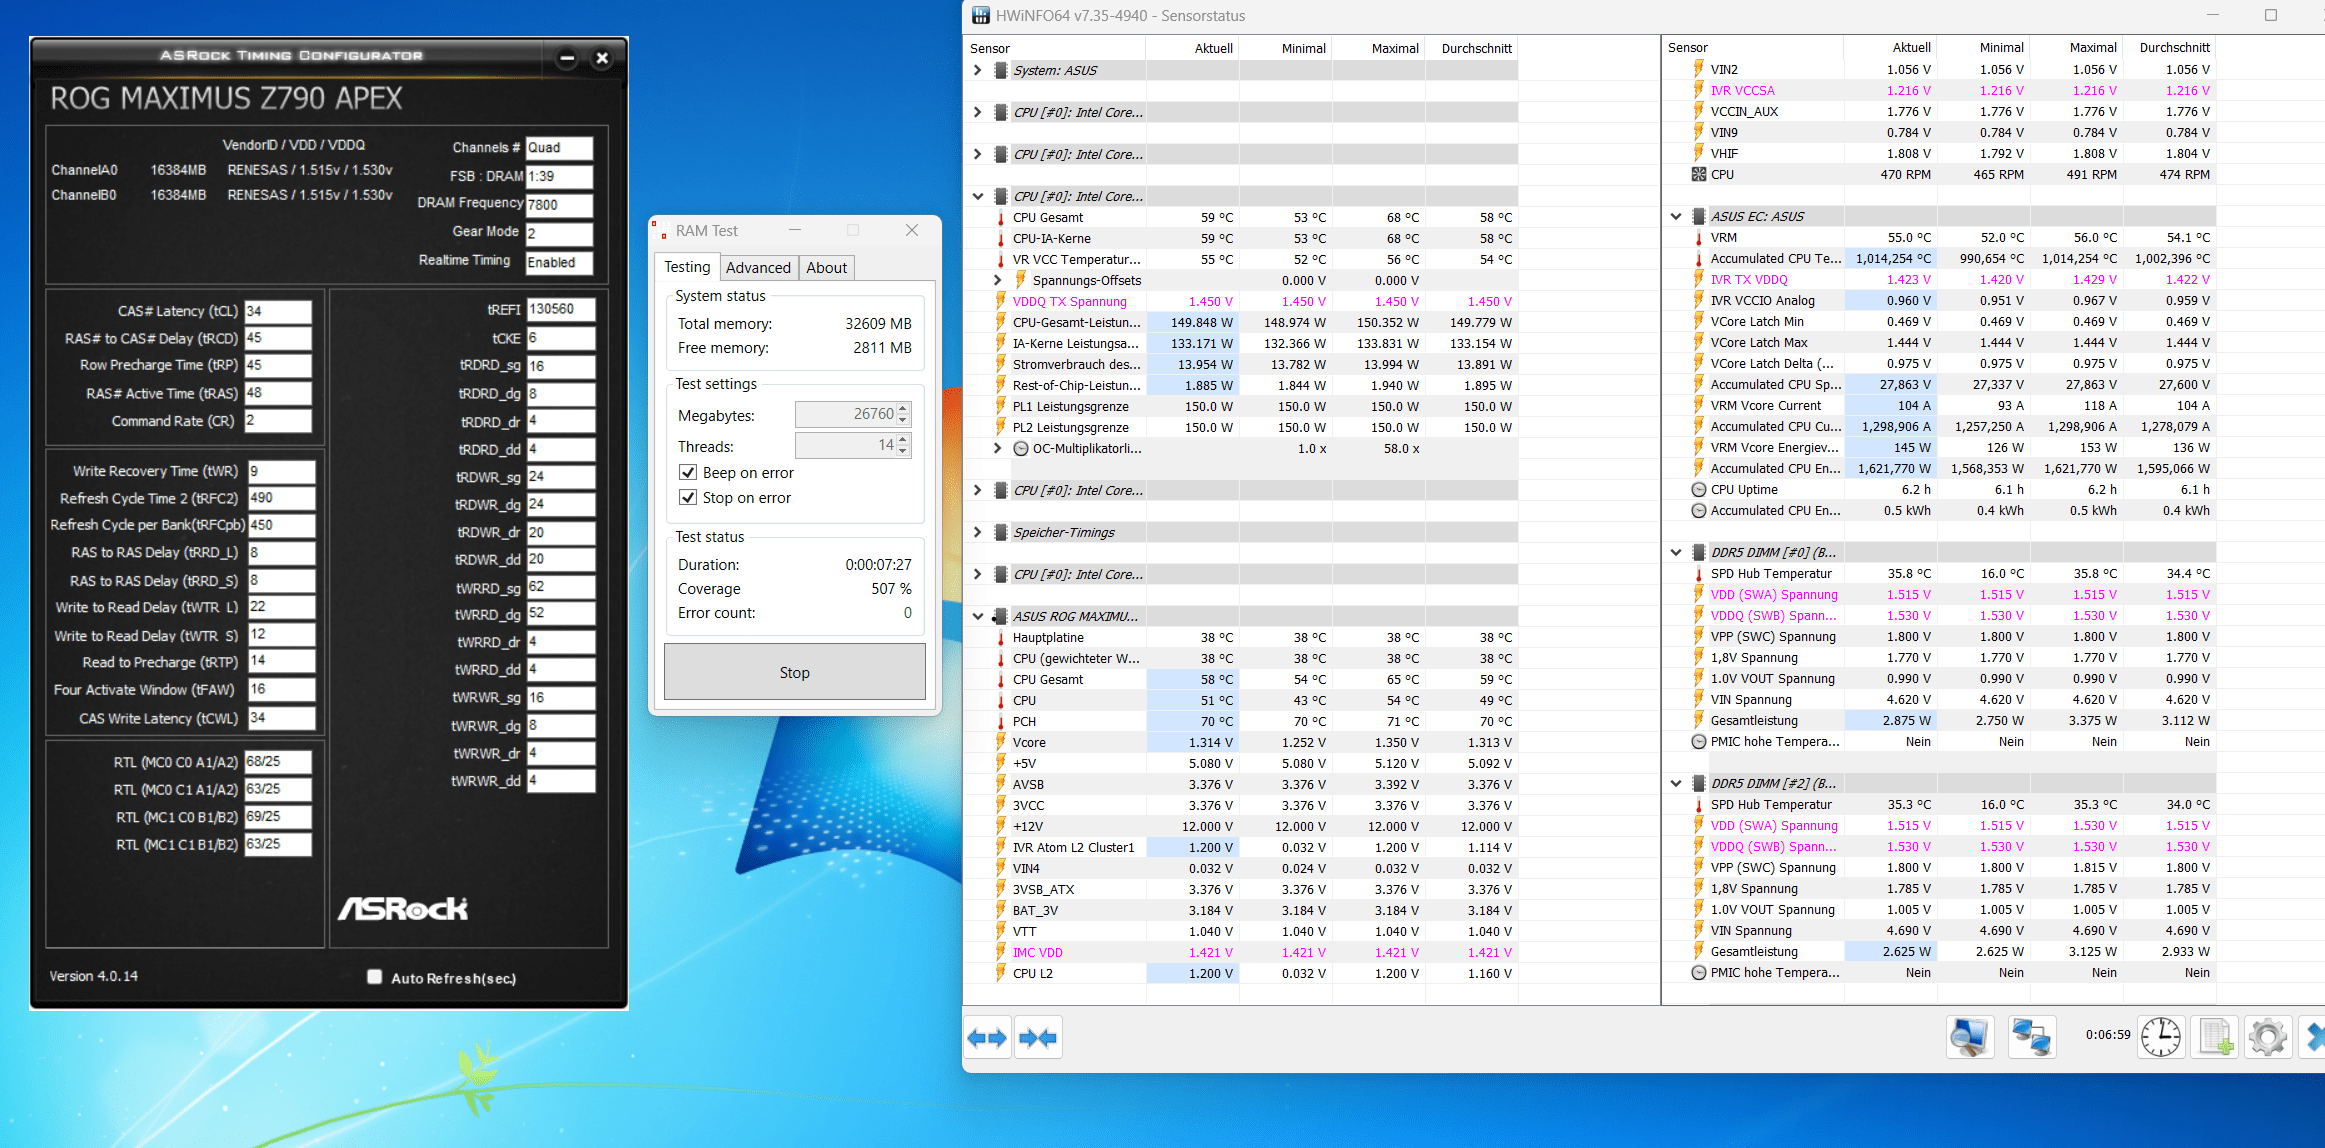Click Maximal column header in left pane
2325x1148 pixels.
tap(1379, 48)
